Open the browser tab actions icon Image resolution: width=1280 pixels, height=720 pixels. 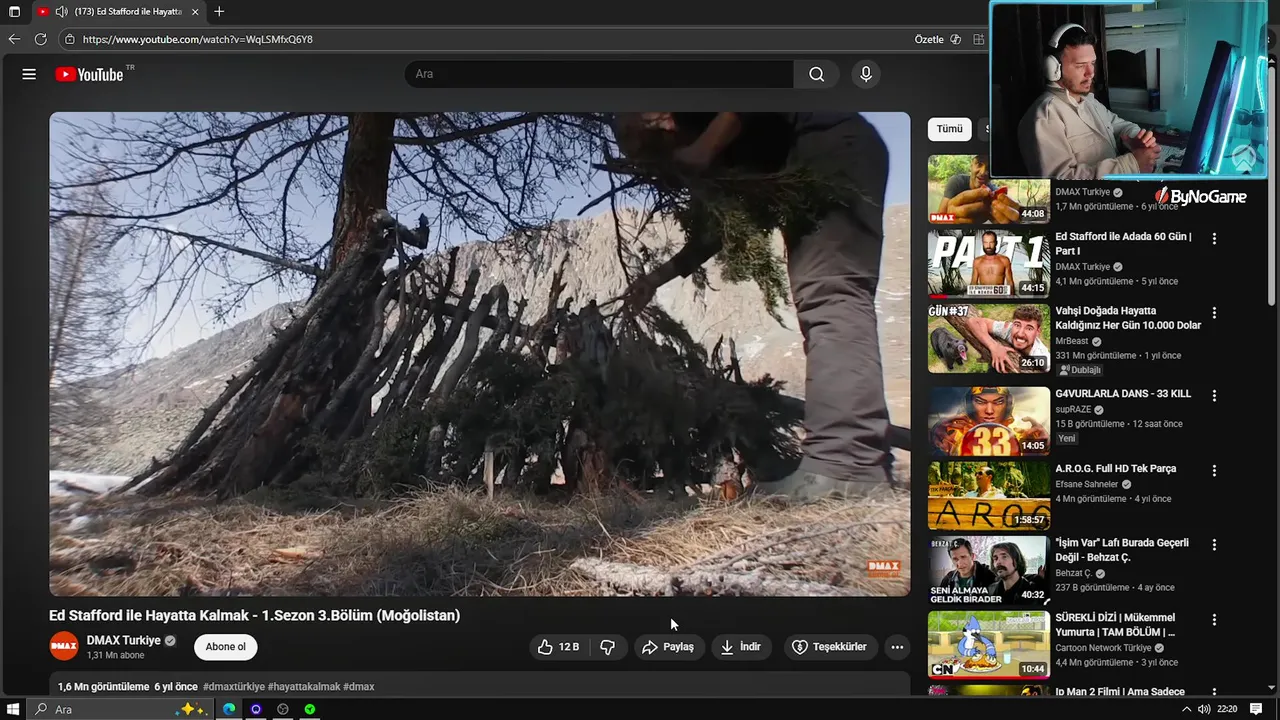[14, 12]
